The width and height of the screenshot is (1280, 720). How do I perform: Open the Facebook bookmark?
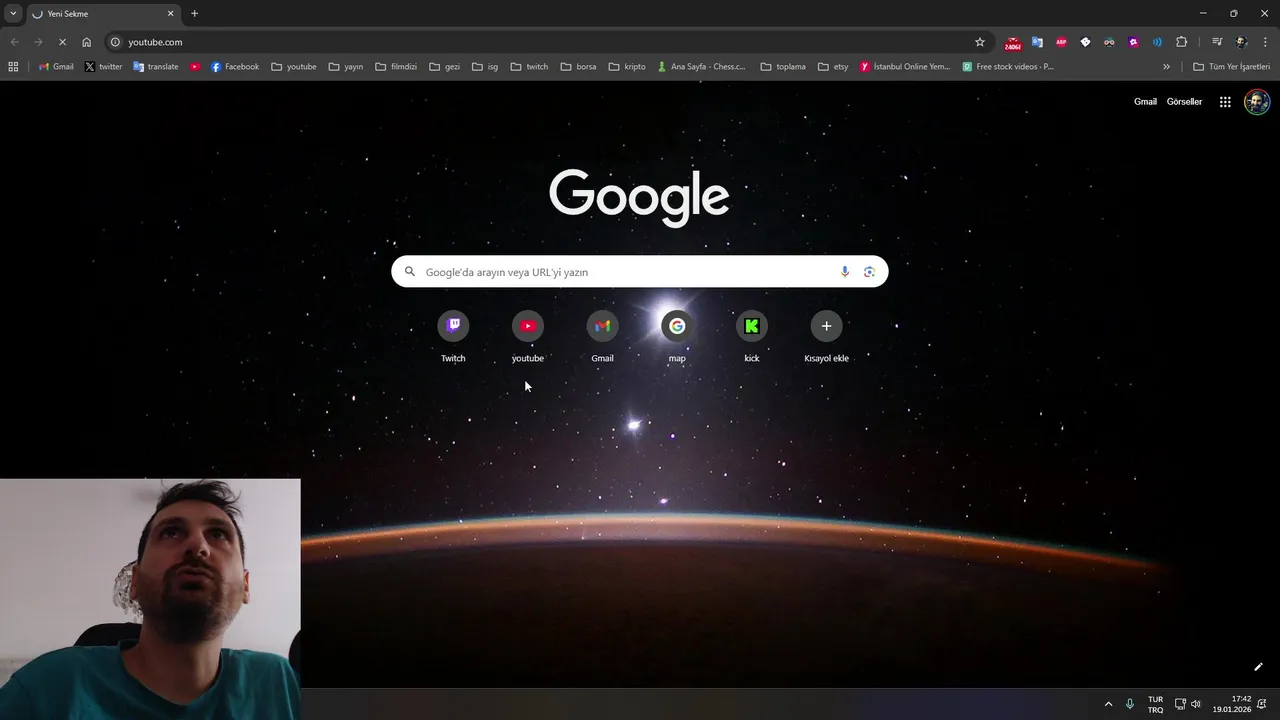coord(235,67)
